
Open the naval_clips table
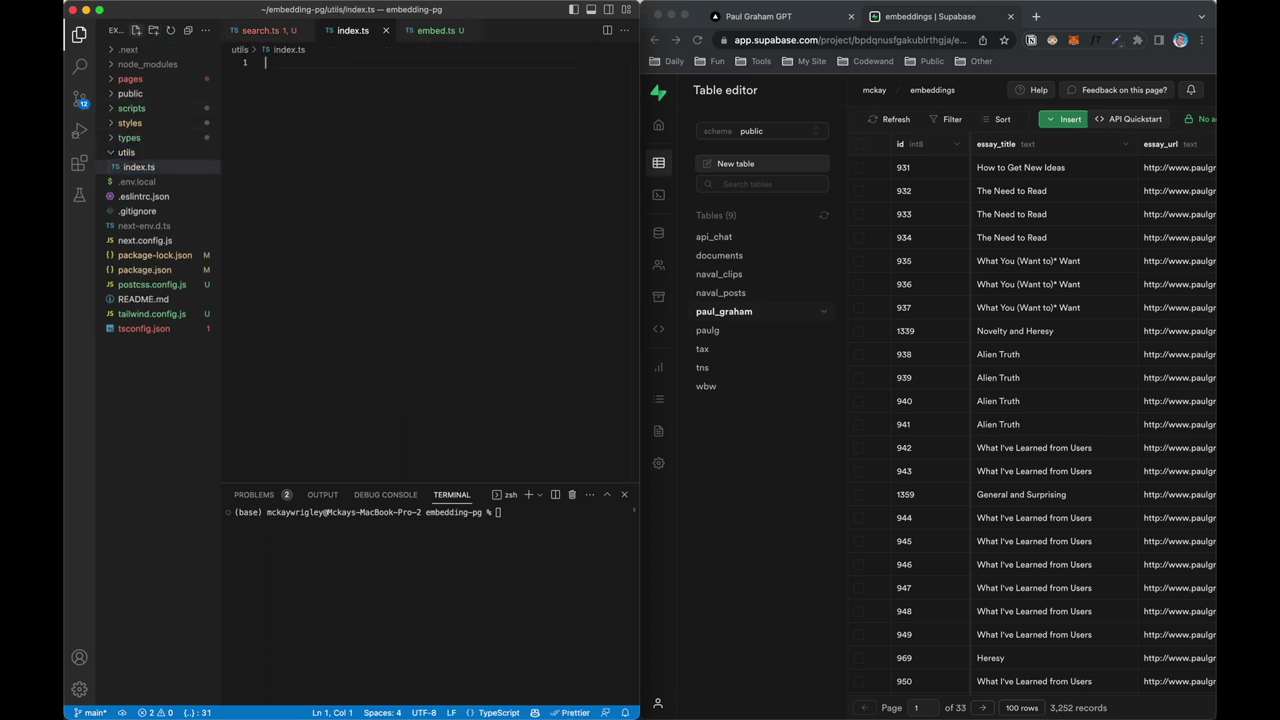(x=719, y=274)
